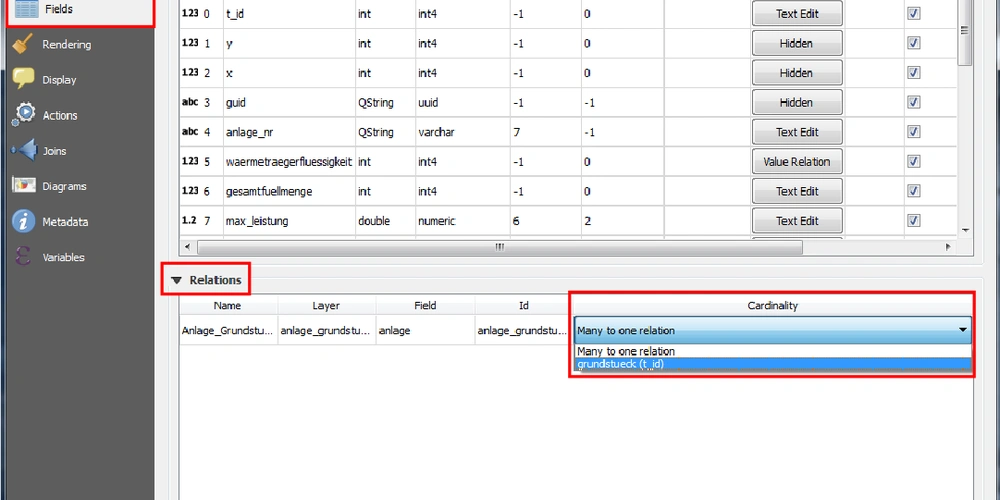
Task: Select the 'double' type cell
Action: 385,221
